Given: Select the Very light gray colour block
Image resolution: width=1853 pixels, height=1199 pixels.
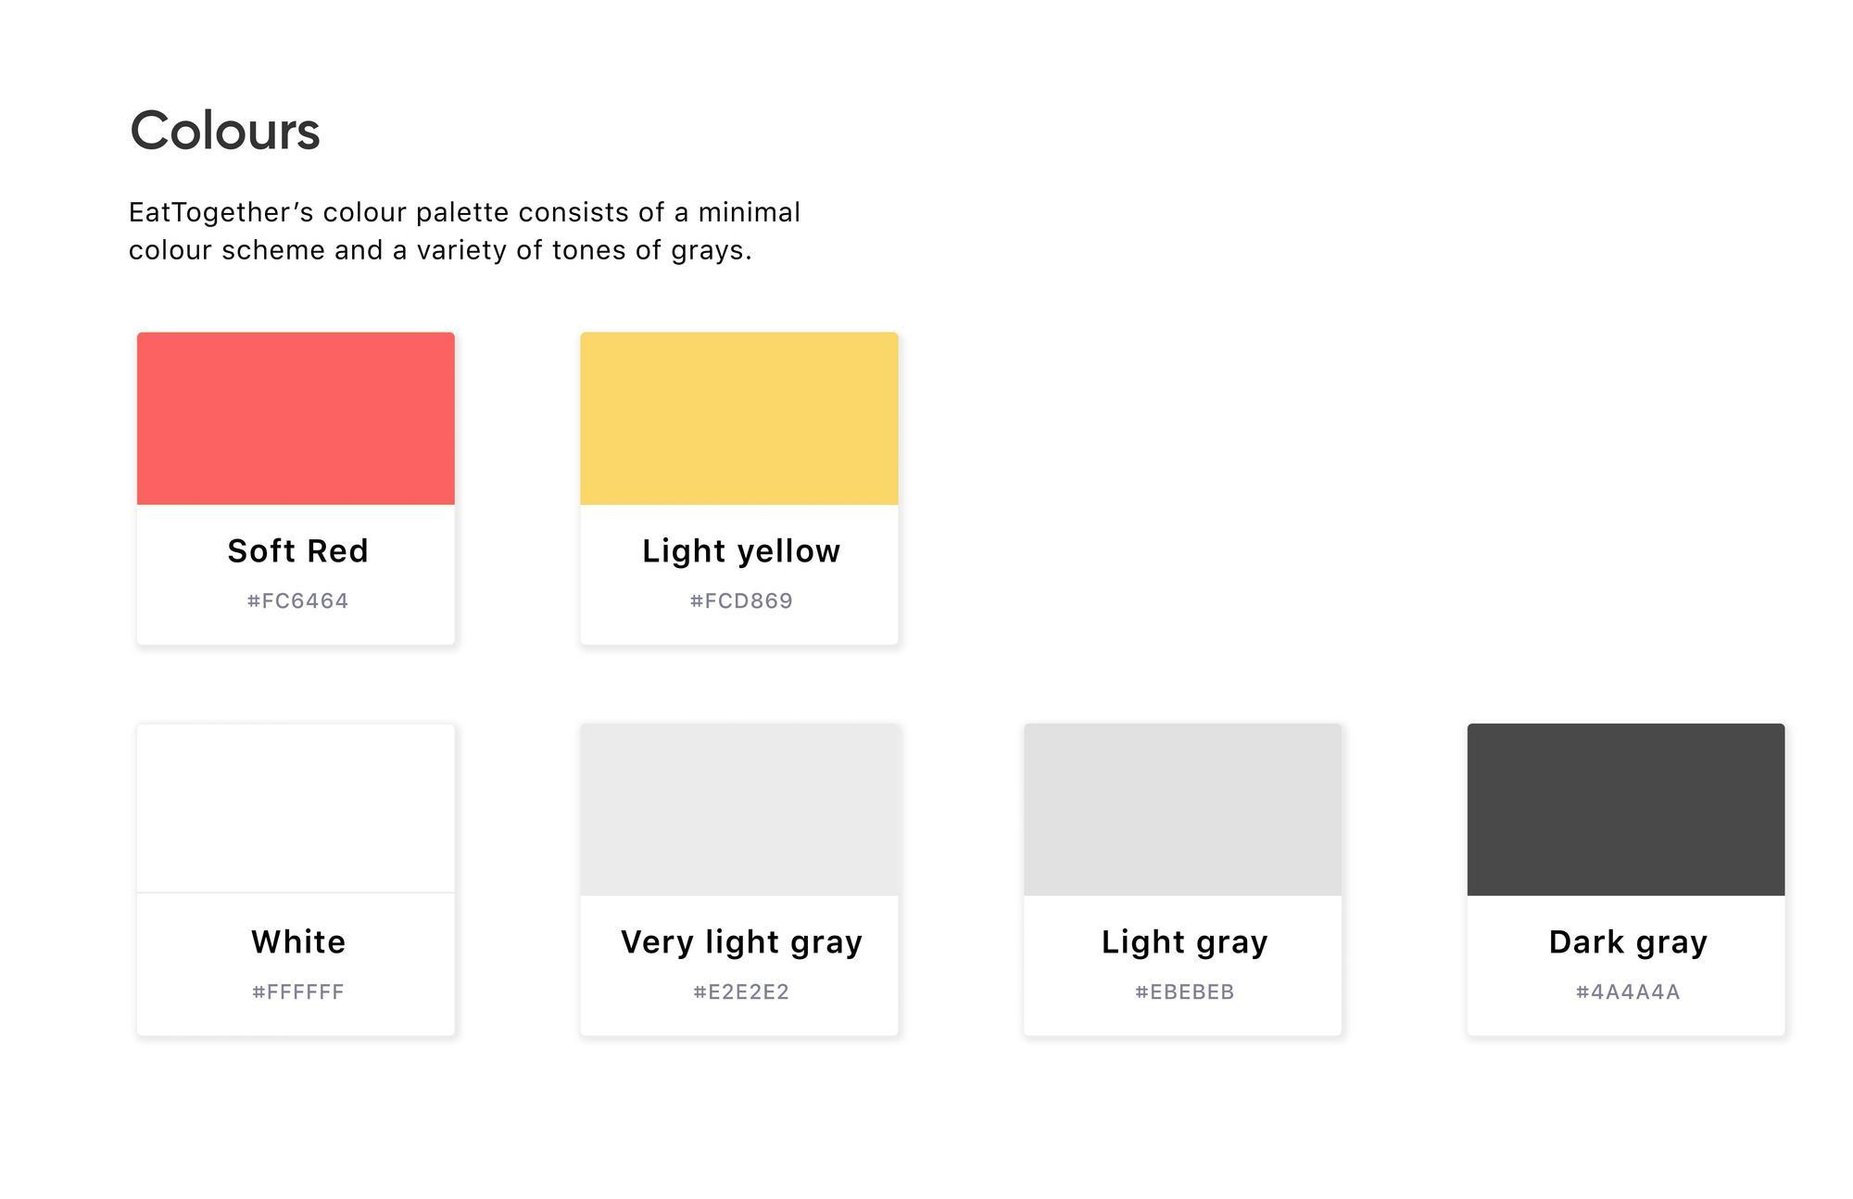Looking at the screenshot, I should [739, 809].
